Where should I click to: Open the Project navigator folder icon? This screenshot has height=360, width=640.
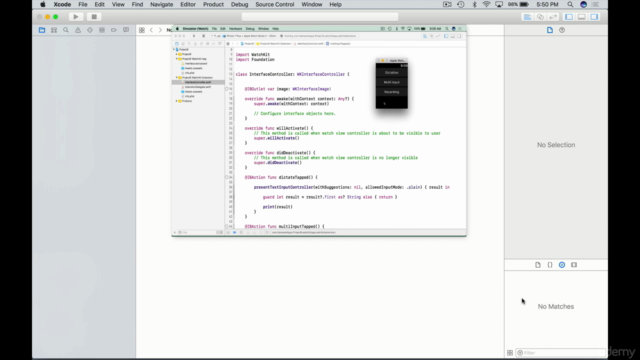[42, 30]
